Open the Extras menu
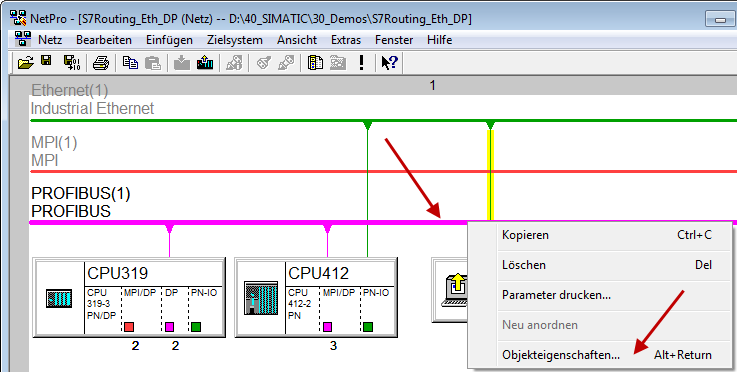 pos(345,40)
